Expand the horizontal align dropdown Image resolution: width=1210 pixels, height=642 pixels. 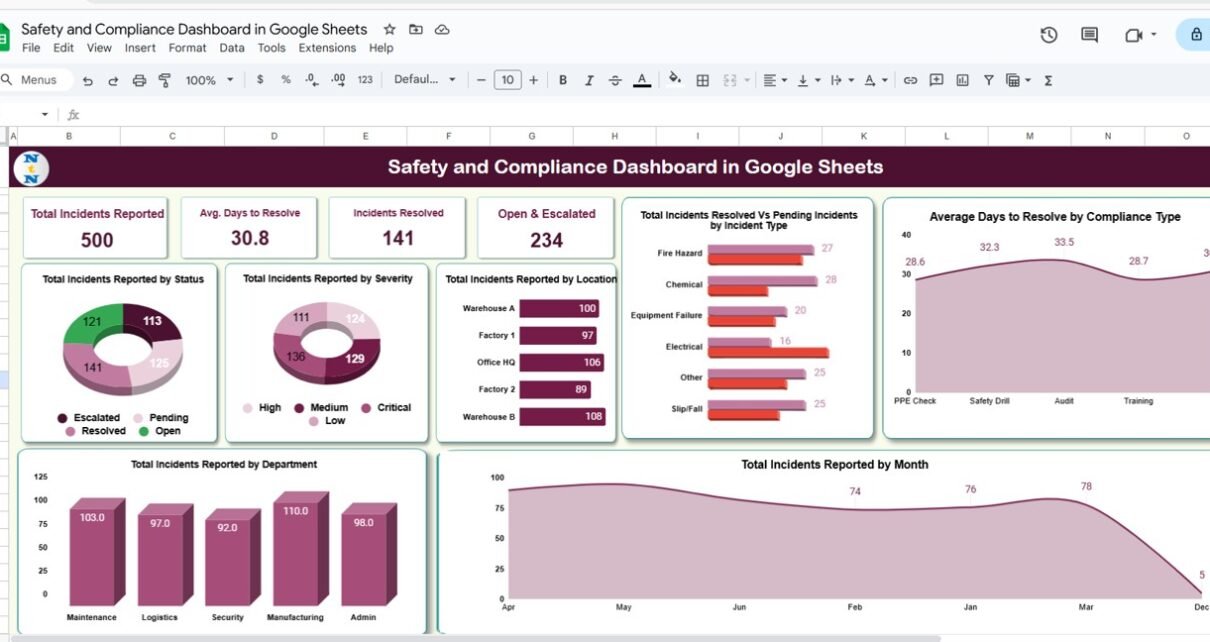coord(773,80)
